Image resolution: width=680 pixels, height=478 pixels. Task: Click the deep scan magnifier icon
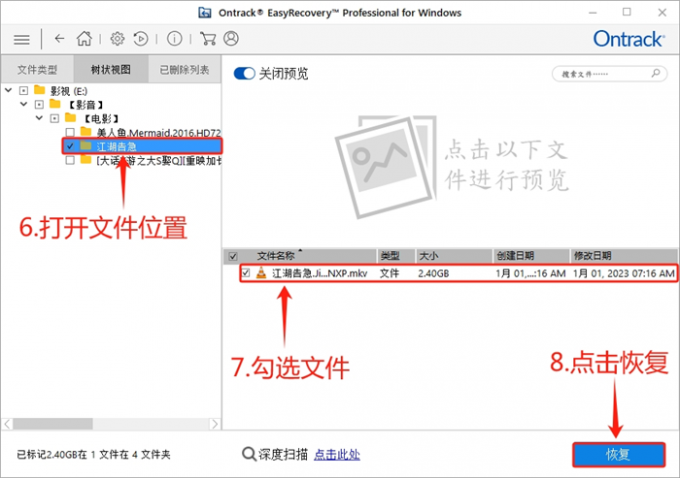(248, 454)
